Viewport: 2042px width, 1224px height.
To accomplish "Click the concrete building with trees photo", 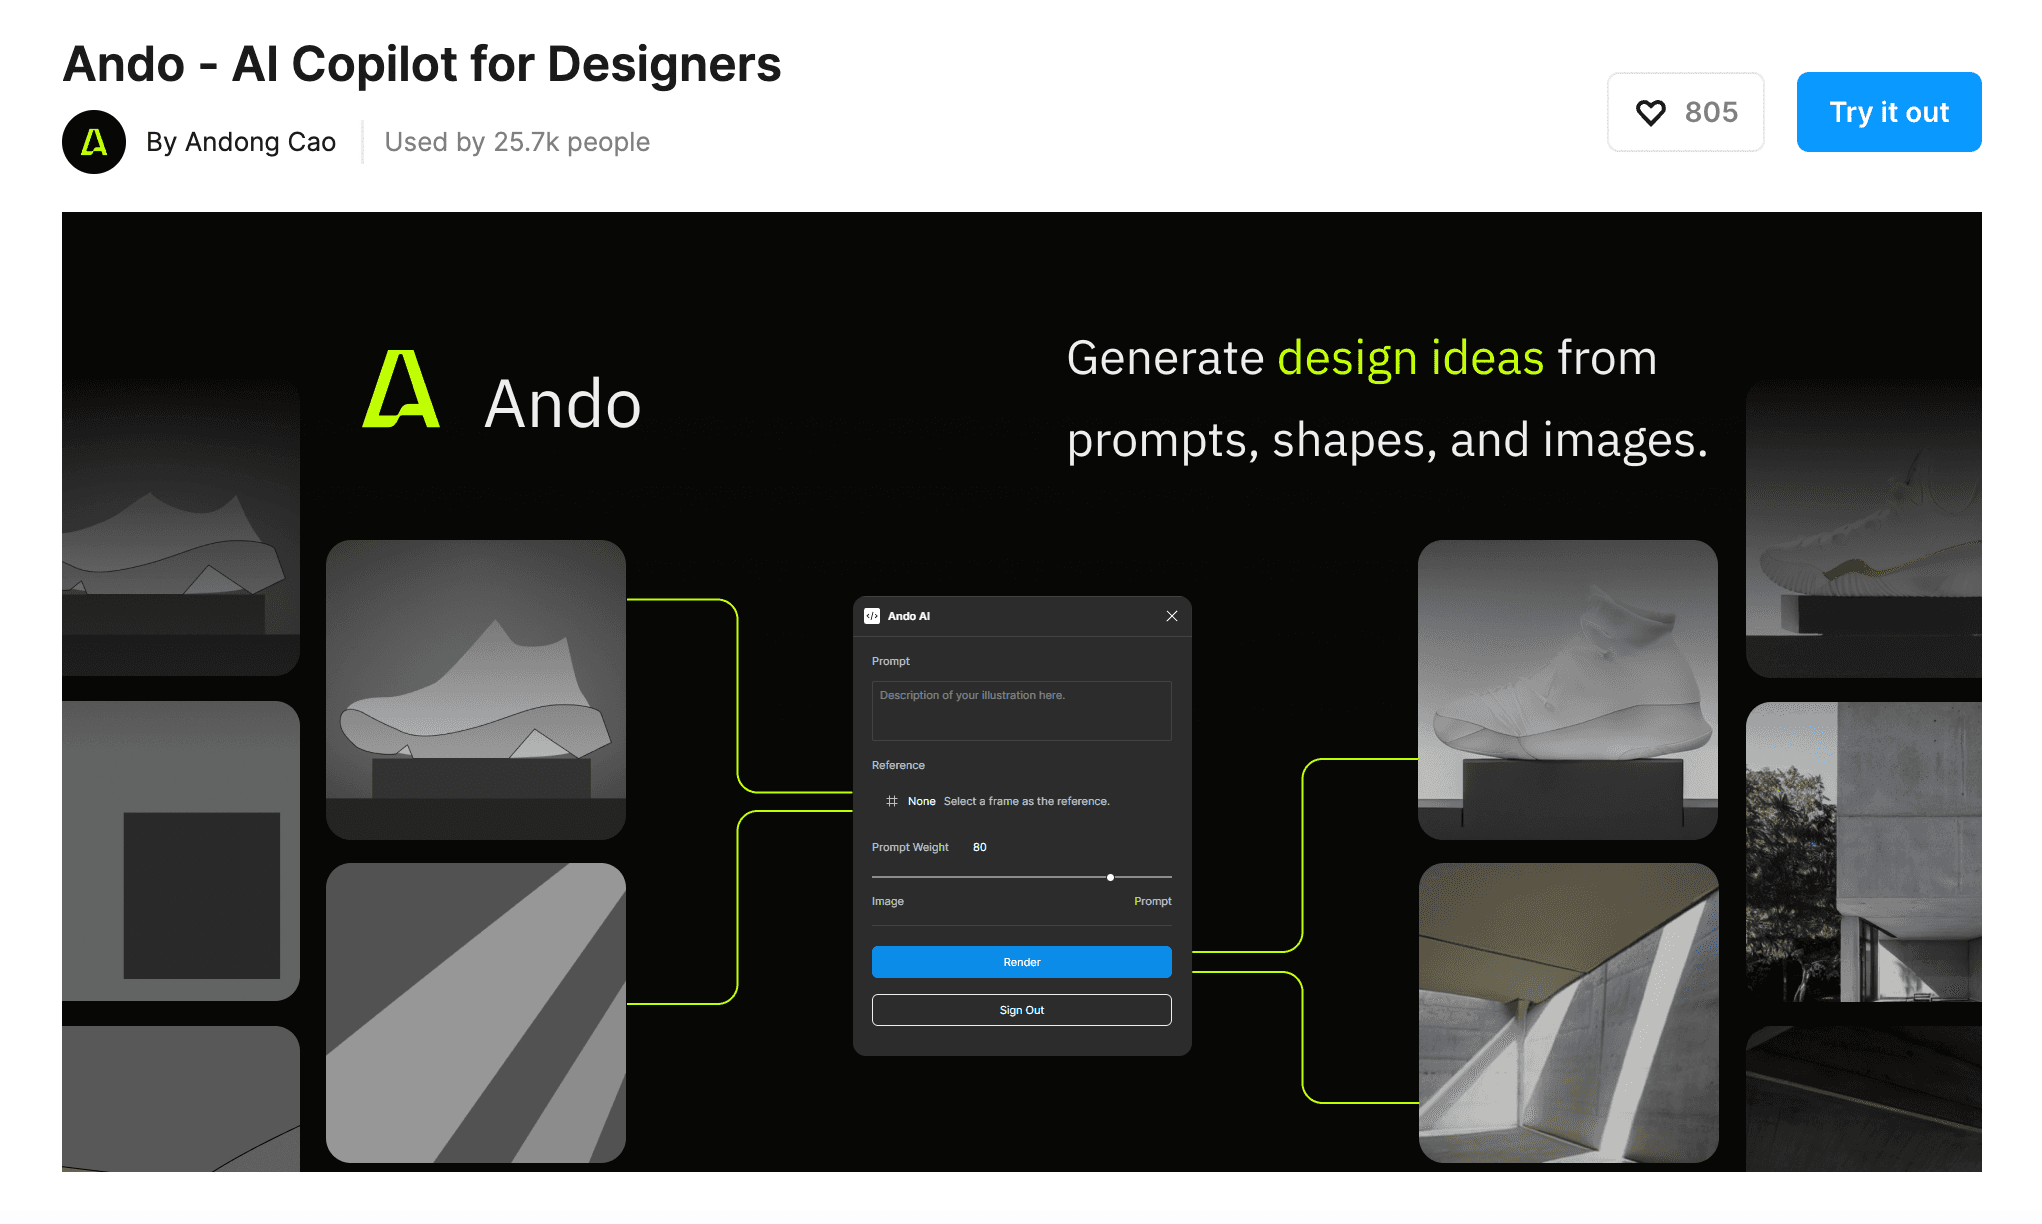I will pos(1863,851).
